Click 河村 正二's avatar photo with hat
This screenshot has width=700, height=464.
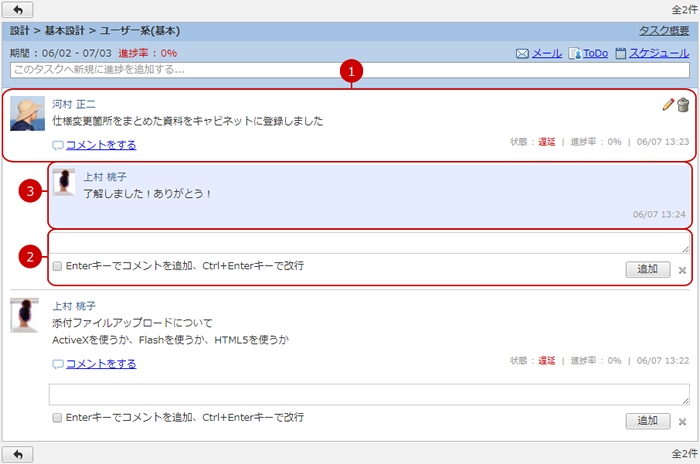pyautogui.click(x=27, y=113)
